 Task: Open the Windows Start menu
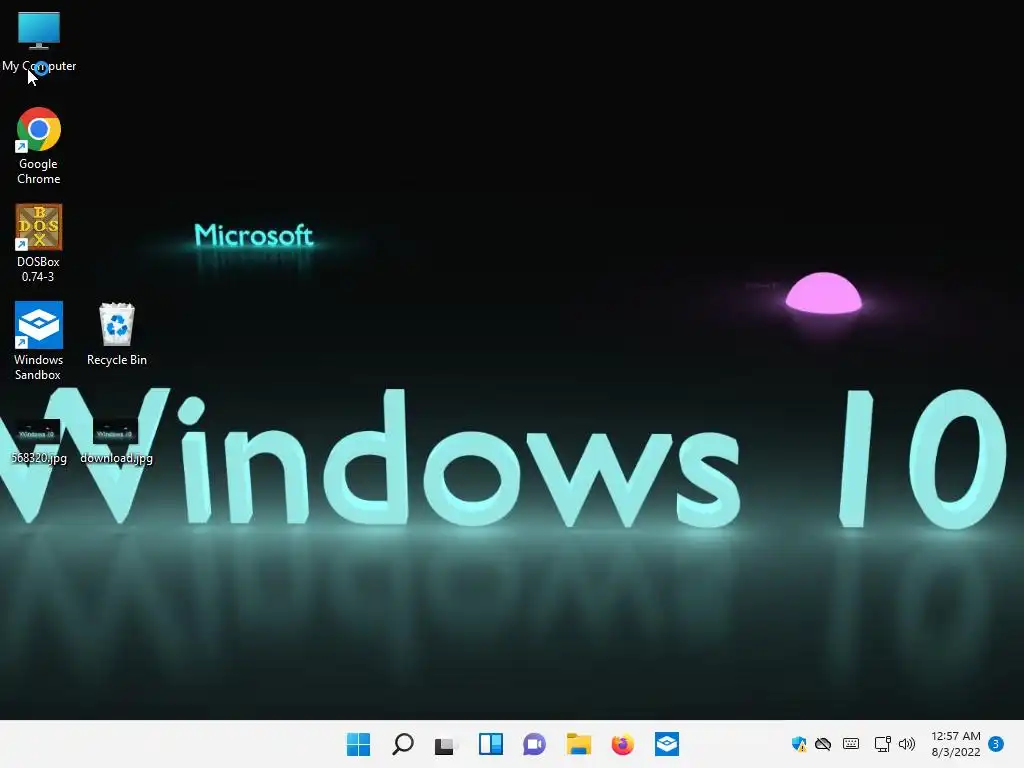pyautogui.click(x=358, y=744)
